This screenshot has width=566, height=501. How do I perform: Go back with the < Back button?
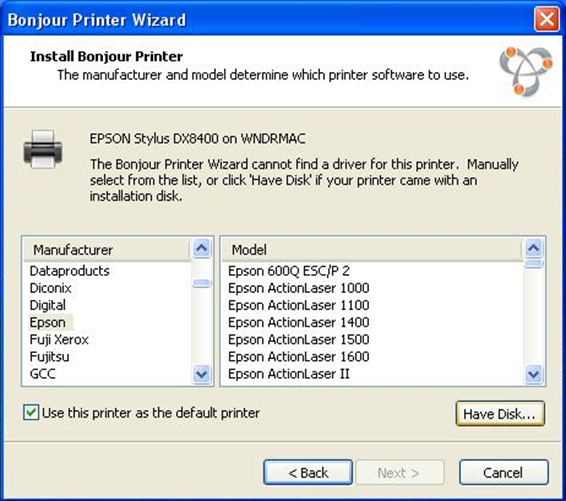coord(308,472)
